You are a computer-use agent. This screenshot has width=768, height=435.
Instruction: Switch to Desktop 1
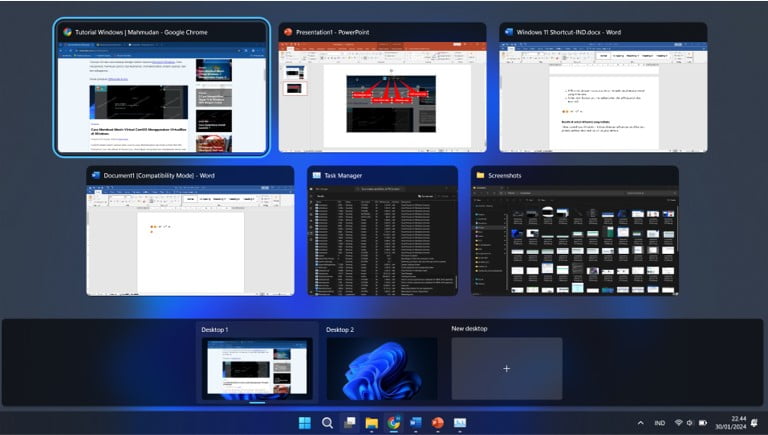[x=257, y=368]
